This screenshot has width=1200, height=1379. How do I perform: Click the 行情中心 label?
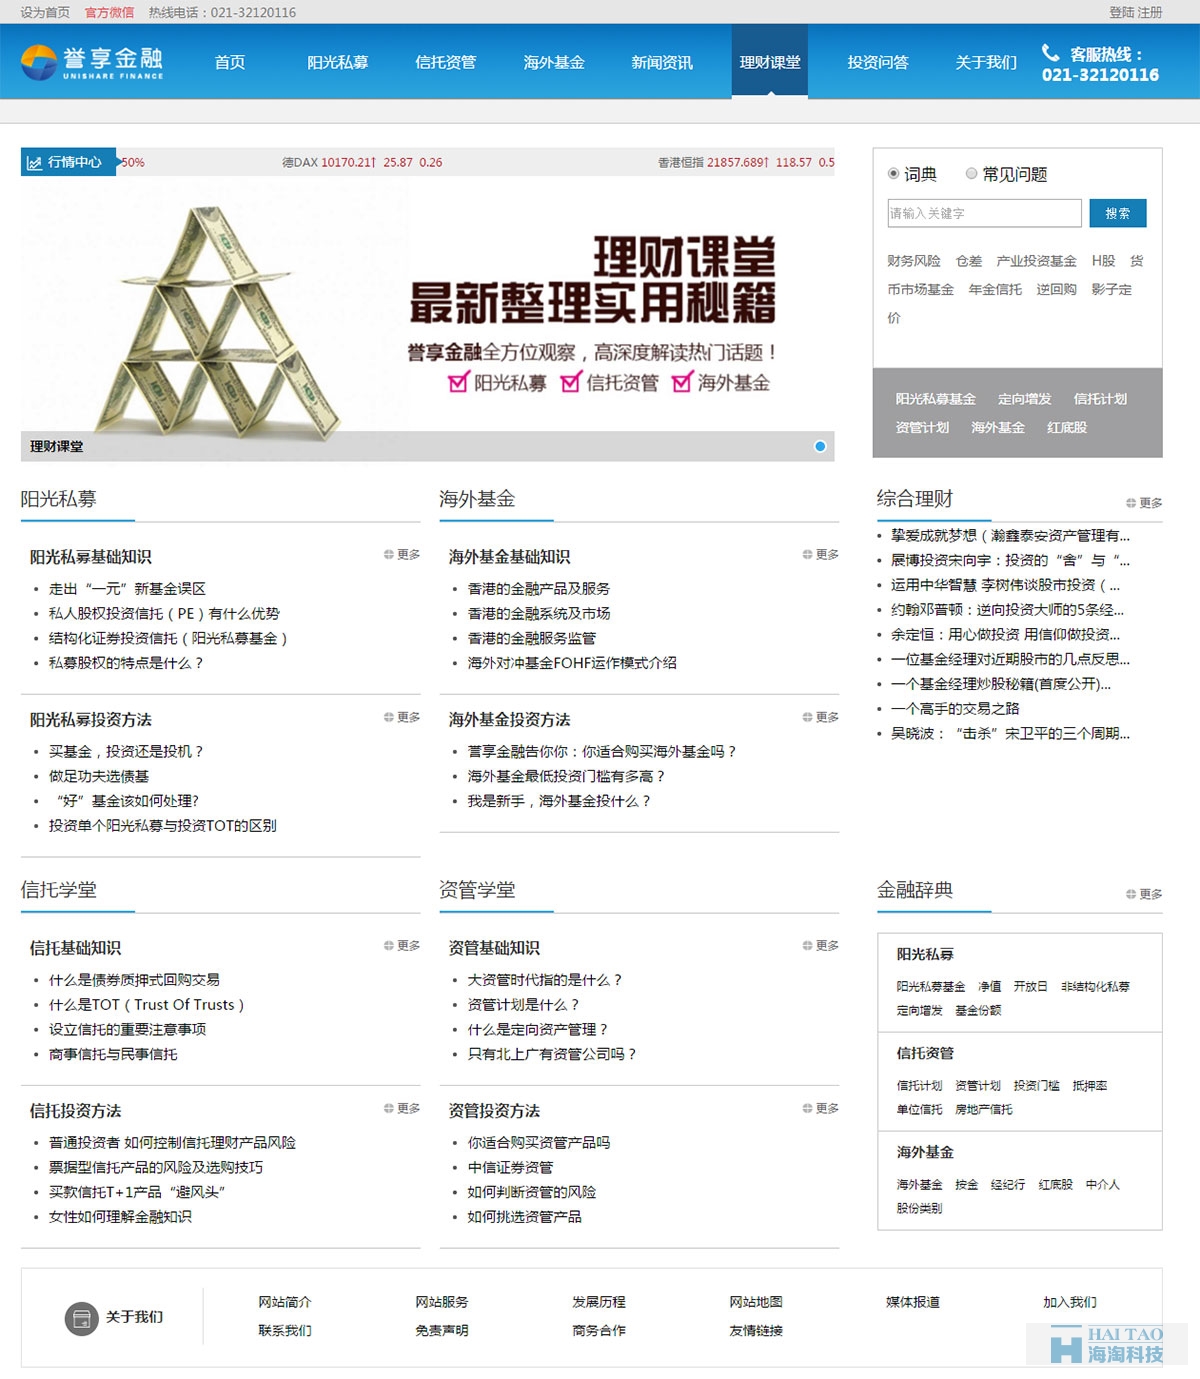75,162
